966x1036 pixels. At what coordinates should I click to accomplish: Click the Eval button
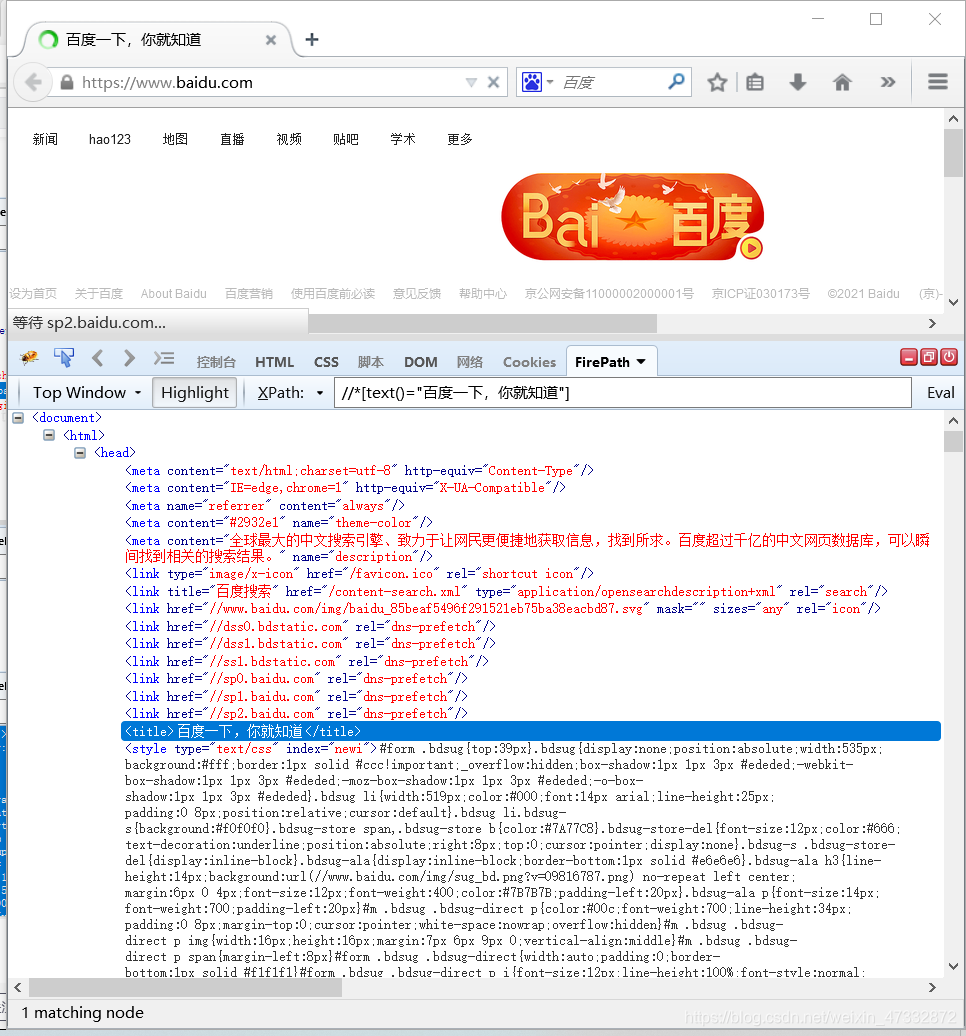(x=940, y=393)
